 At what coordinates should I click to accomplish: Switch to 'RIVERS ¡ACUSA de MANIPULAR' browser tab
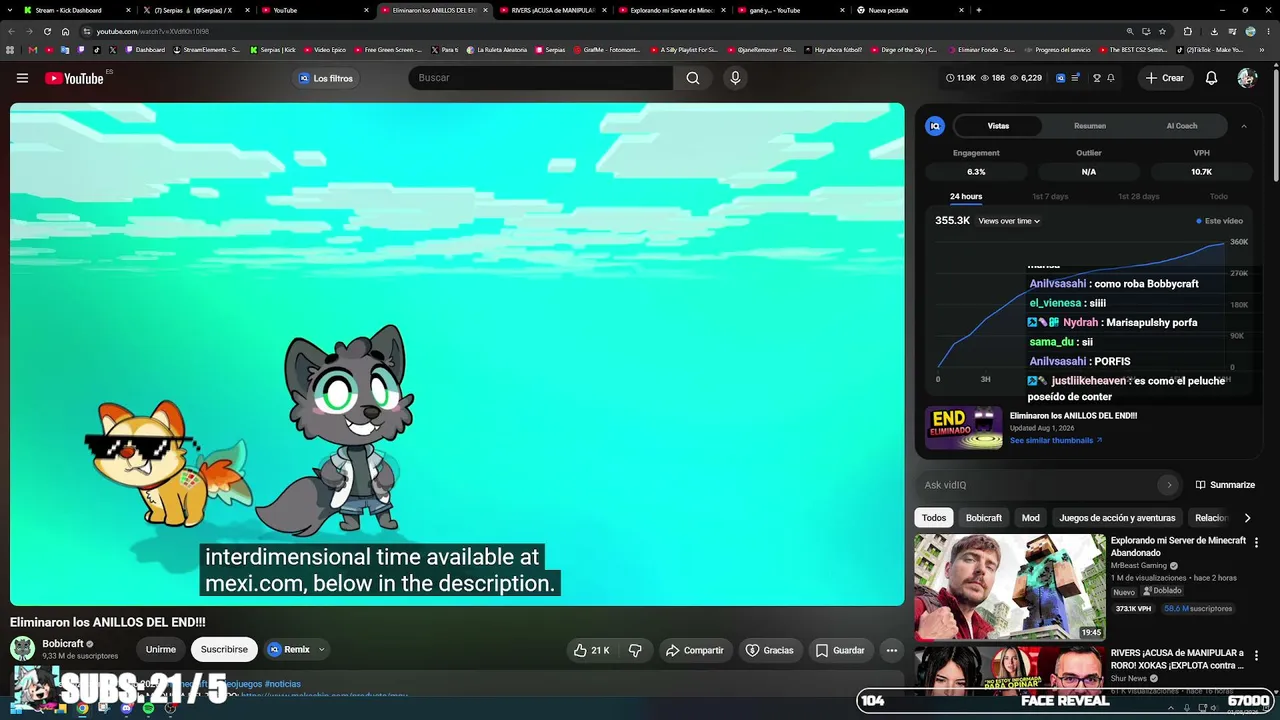point(552,10)
